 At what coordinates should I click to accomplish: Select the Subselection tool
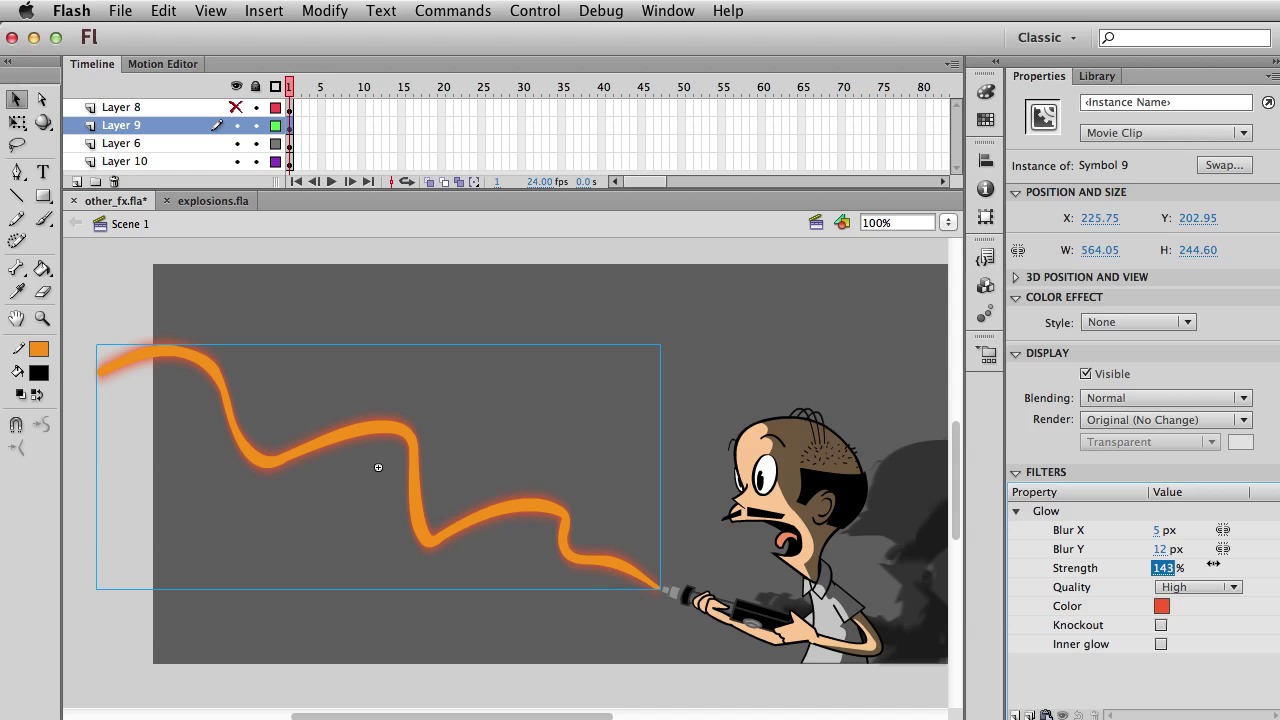click(x=42, y=99)
